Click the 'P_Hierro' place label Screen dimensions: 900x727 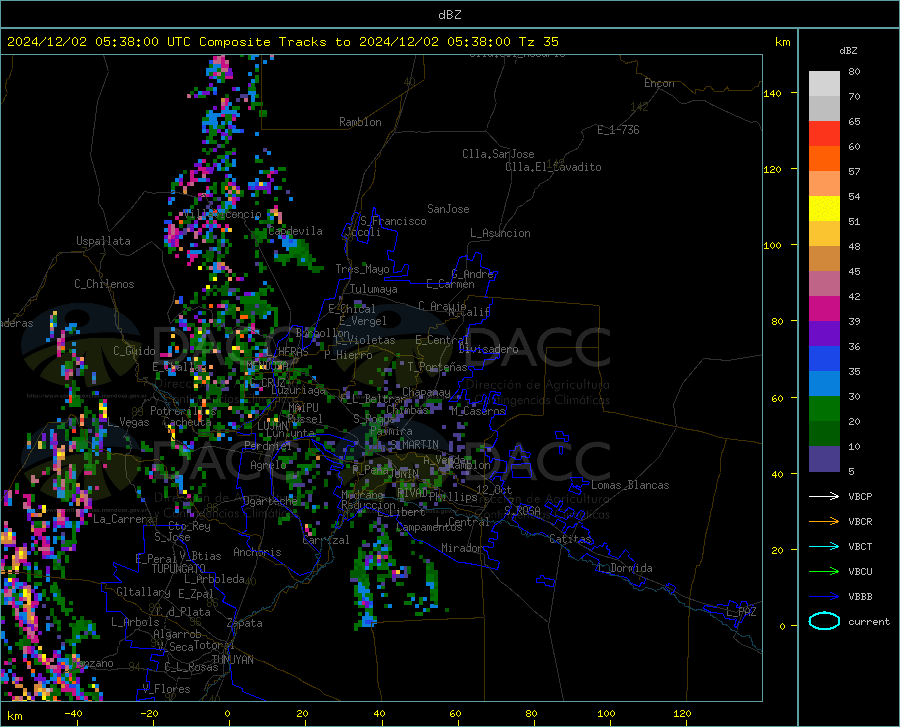pos(348,355)
